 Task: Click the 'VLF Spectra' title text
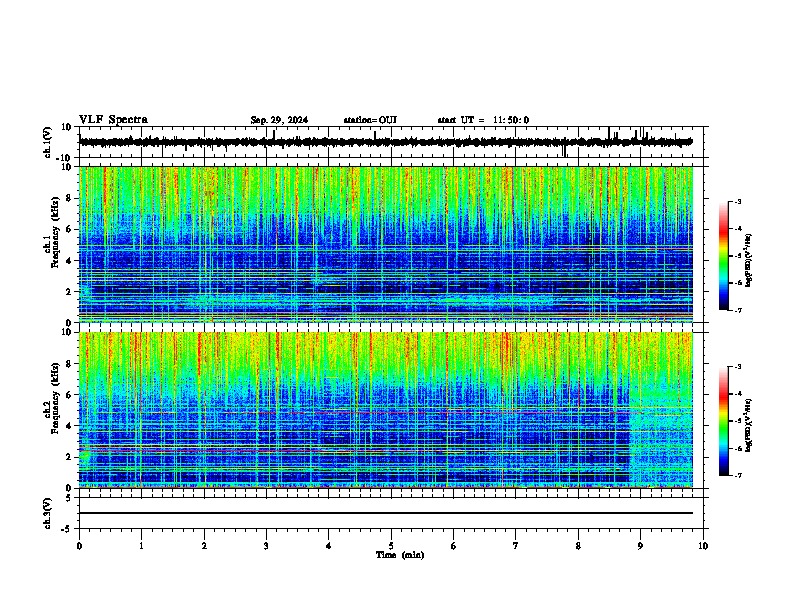click(x=113, y=120)
